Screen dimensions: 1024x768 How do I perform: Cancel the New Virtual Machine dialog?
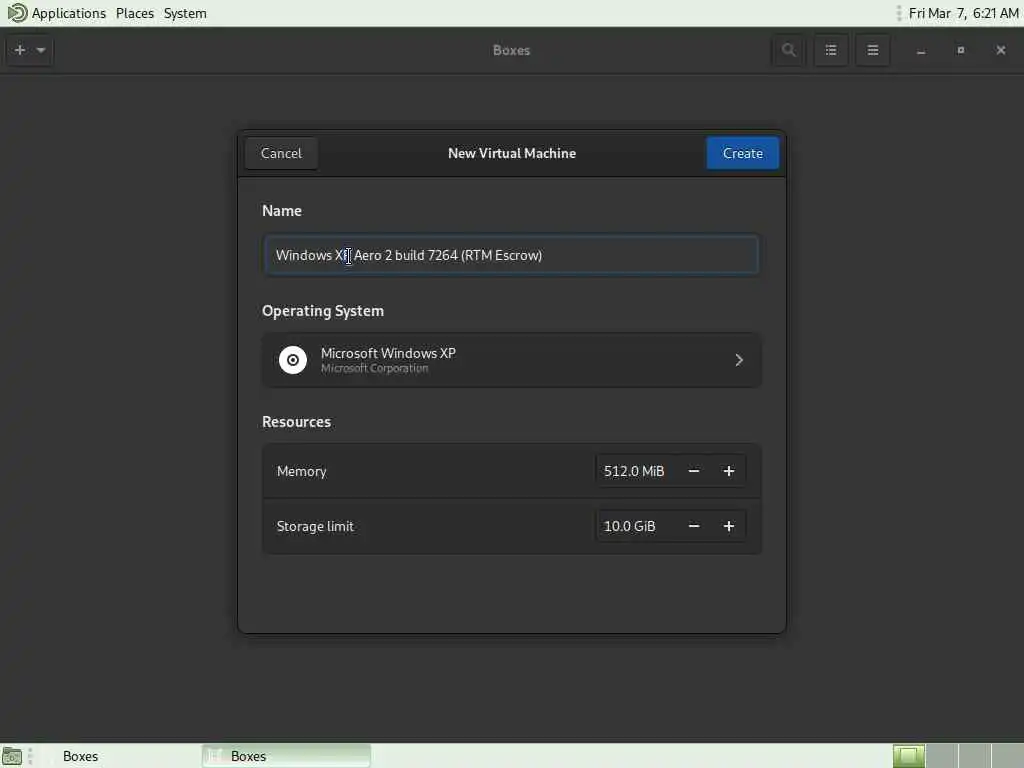pyautogui.click(x=281, y=153)
